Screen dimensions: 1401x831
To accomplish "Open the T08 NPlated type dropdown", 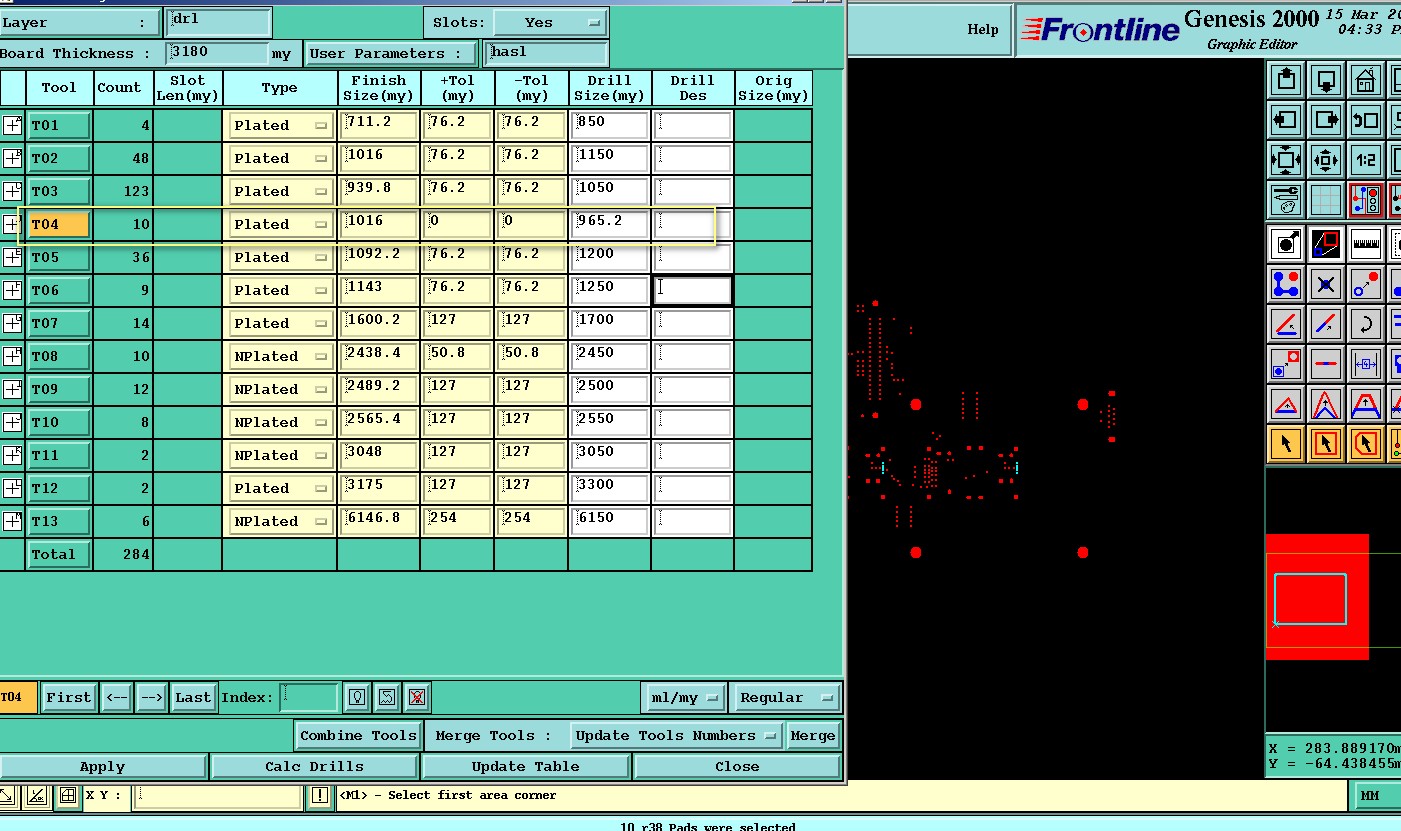I will (x=281, y=356).
